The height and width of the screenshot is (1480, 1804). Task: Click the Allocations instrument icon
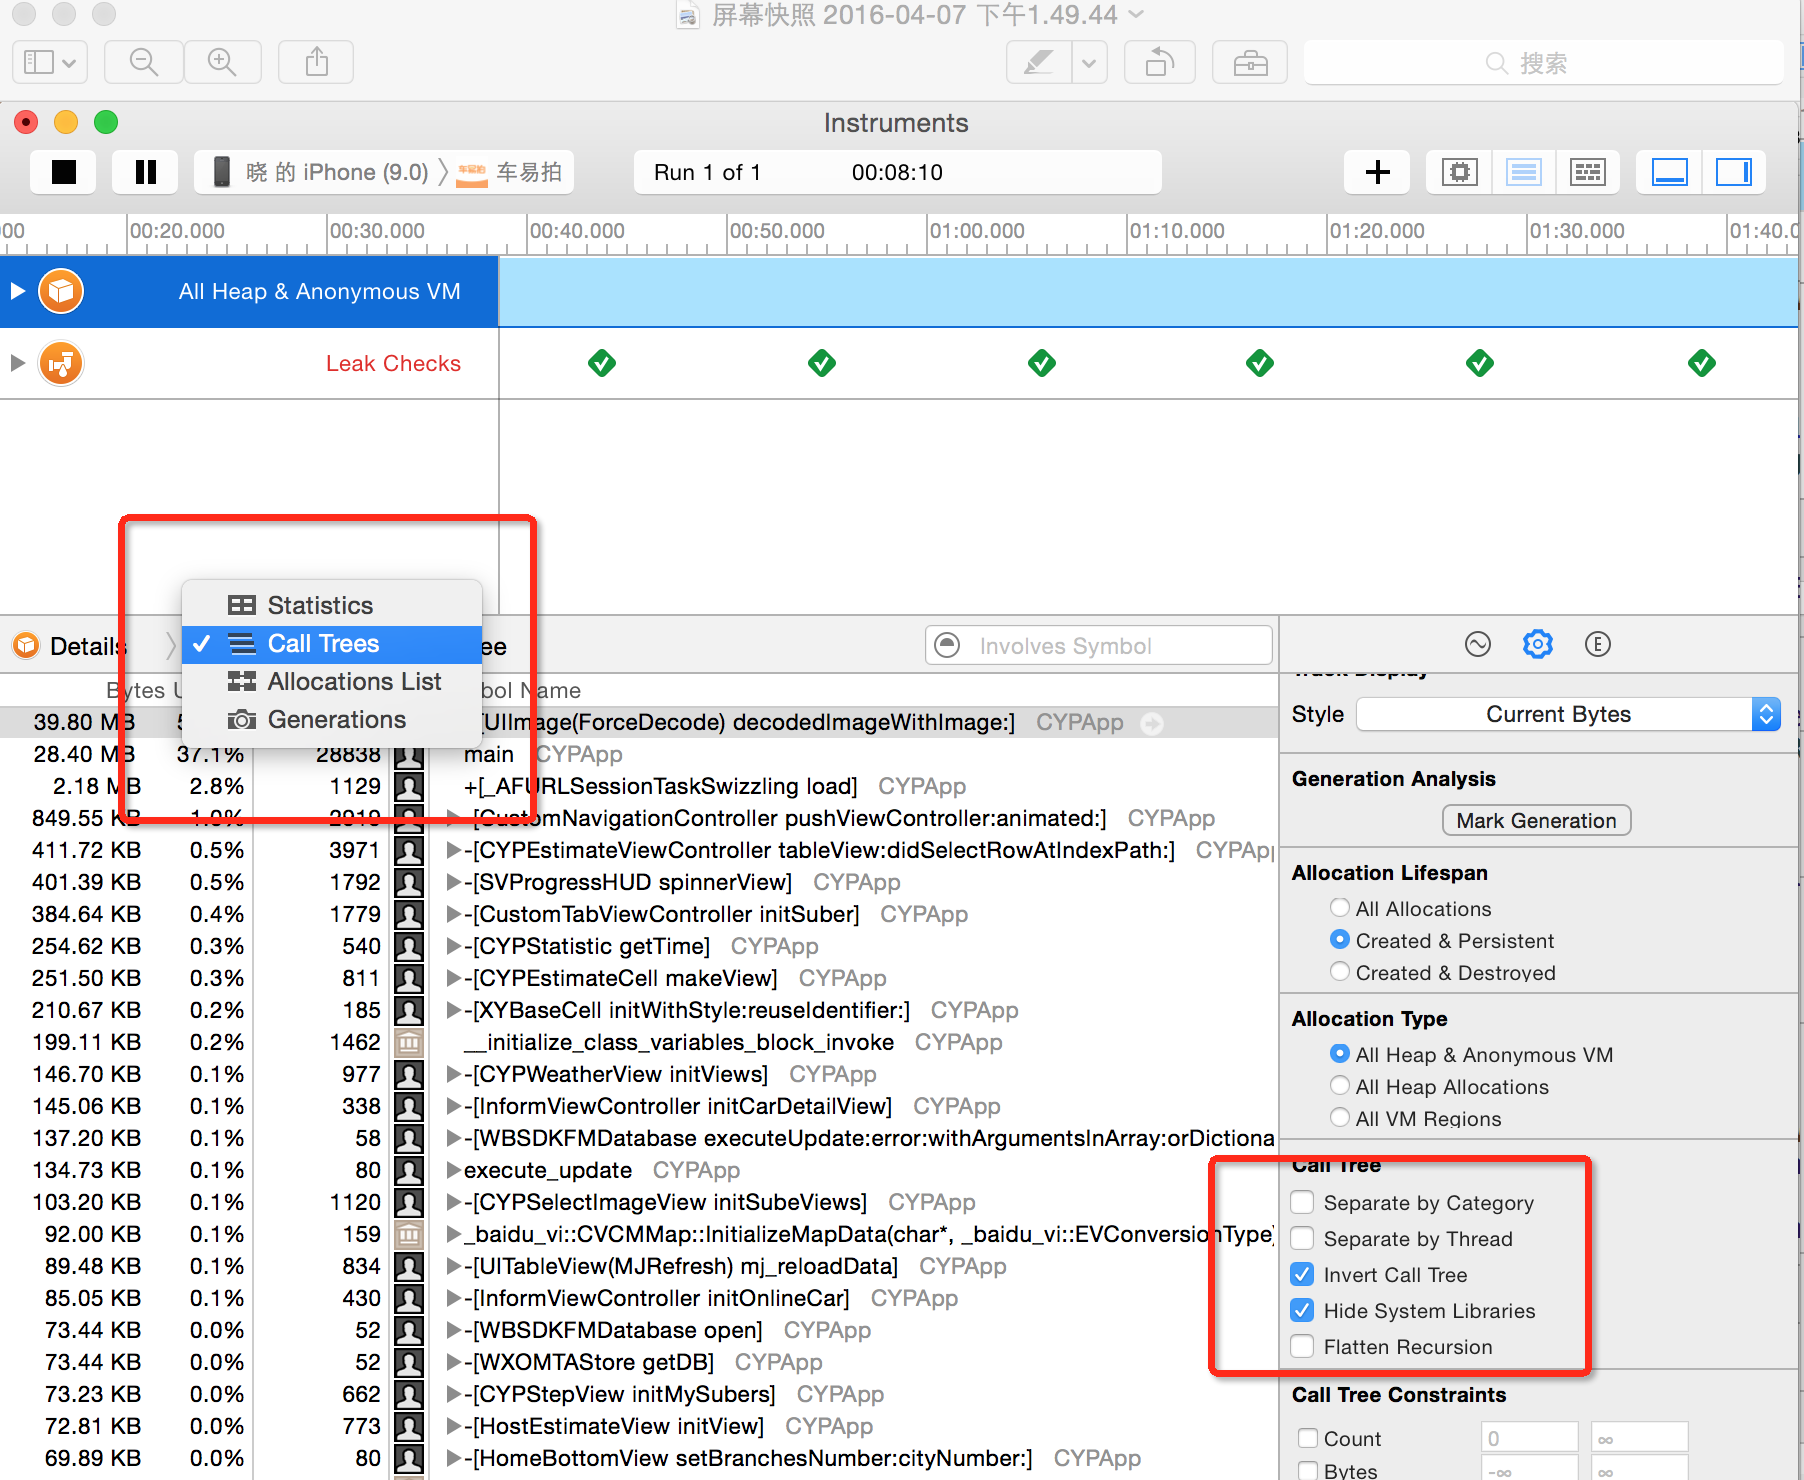click(61, 291)
